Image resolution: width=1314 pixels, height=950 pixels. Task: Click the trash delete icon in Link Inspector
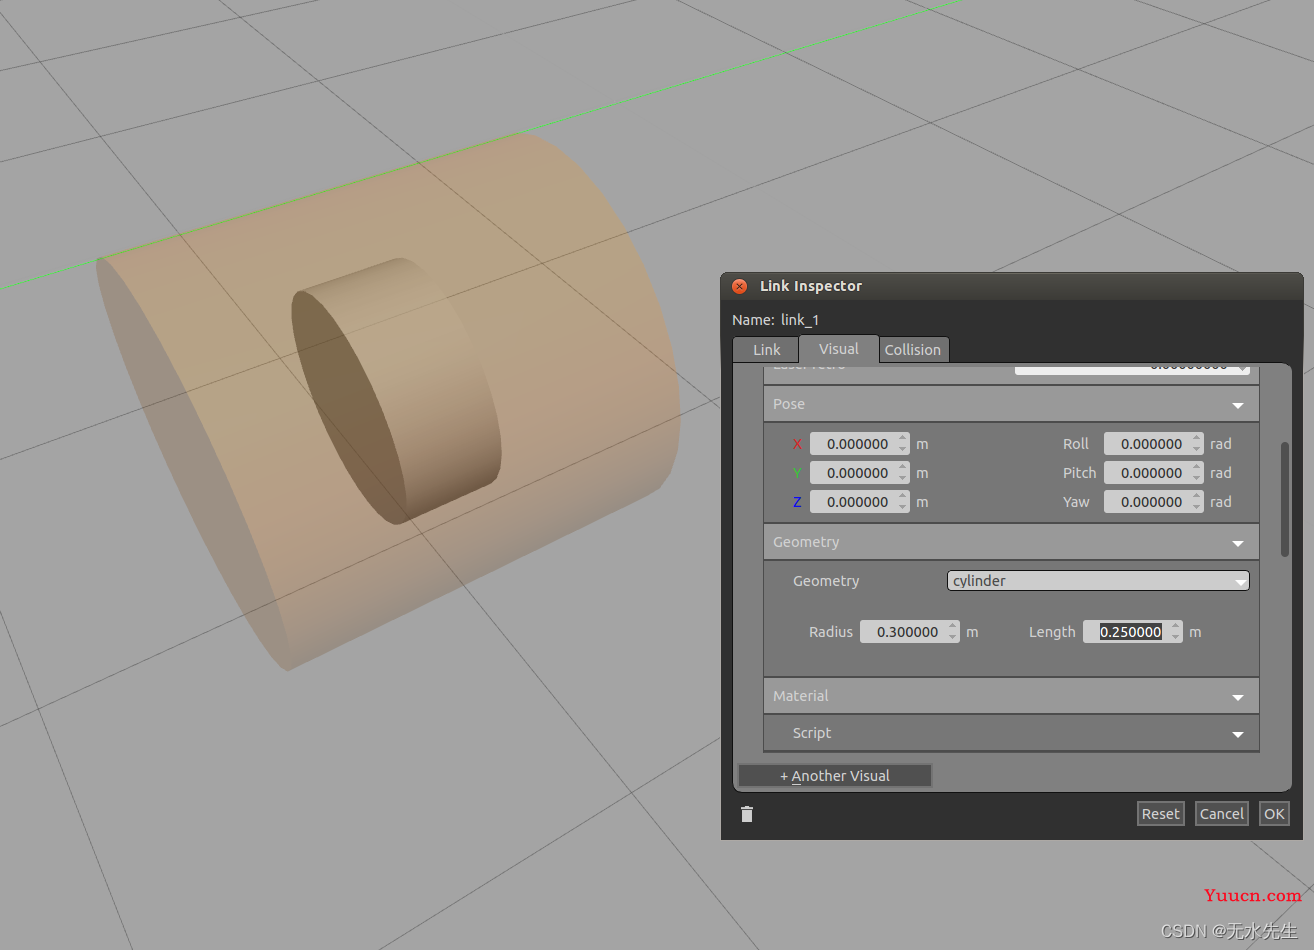click(747, 814)
